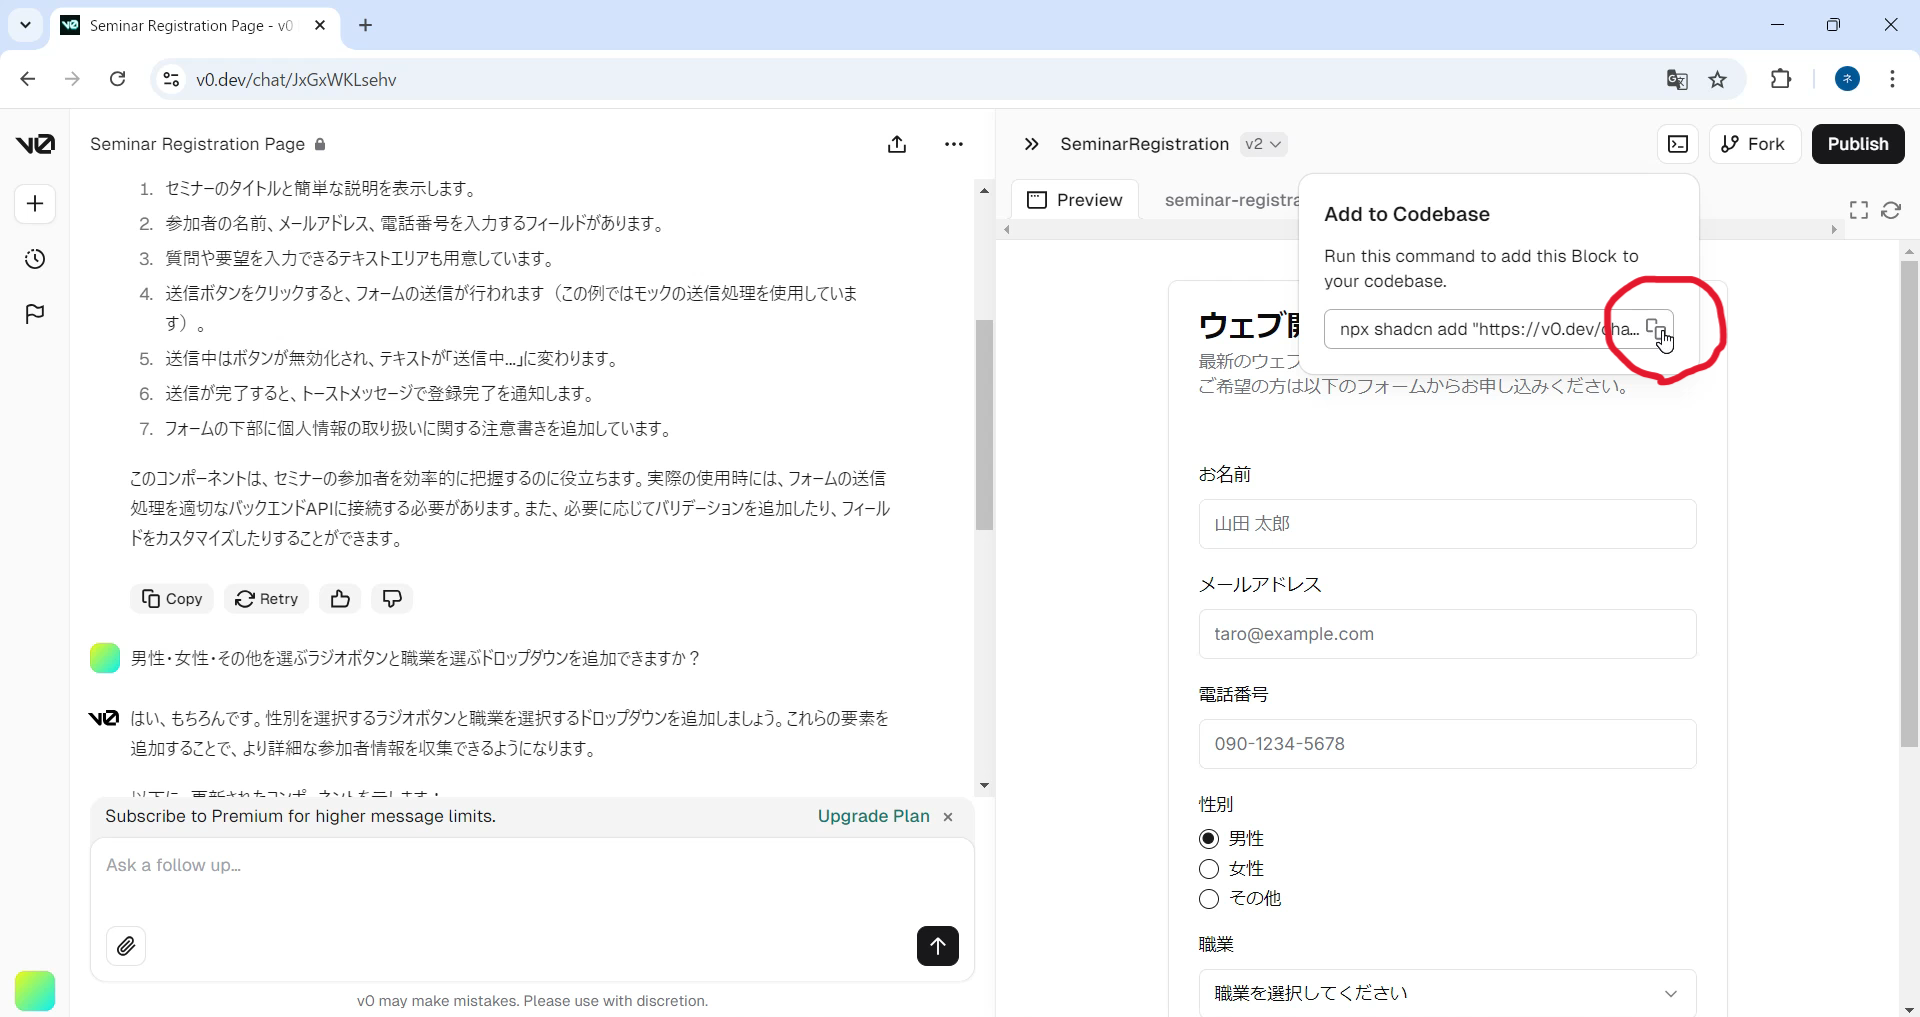The image size is (1920, 1017).
Task: Enter fullscreen preview mode
Action: pyautogui.click(x=1859, y=210)
